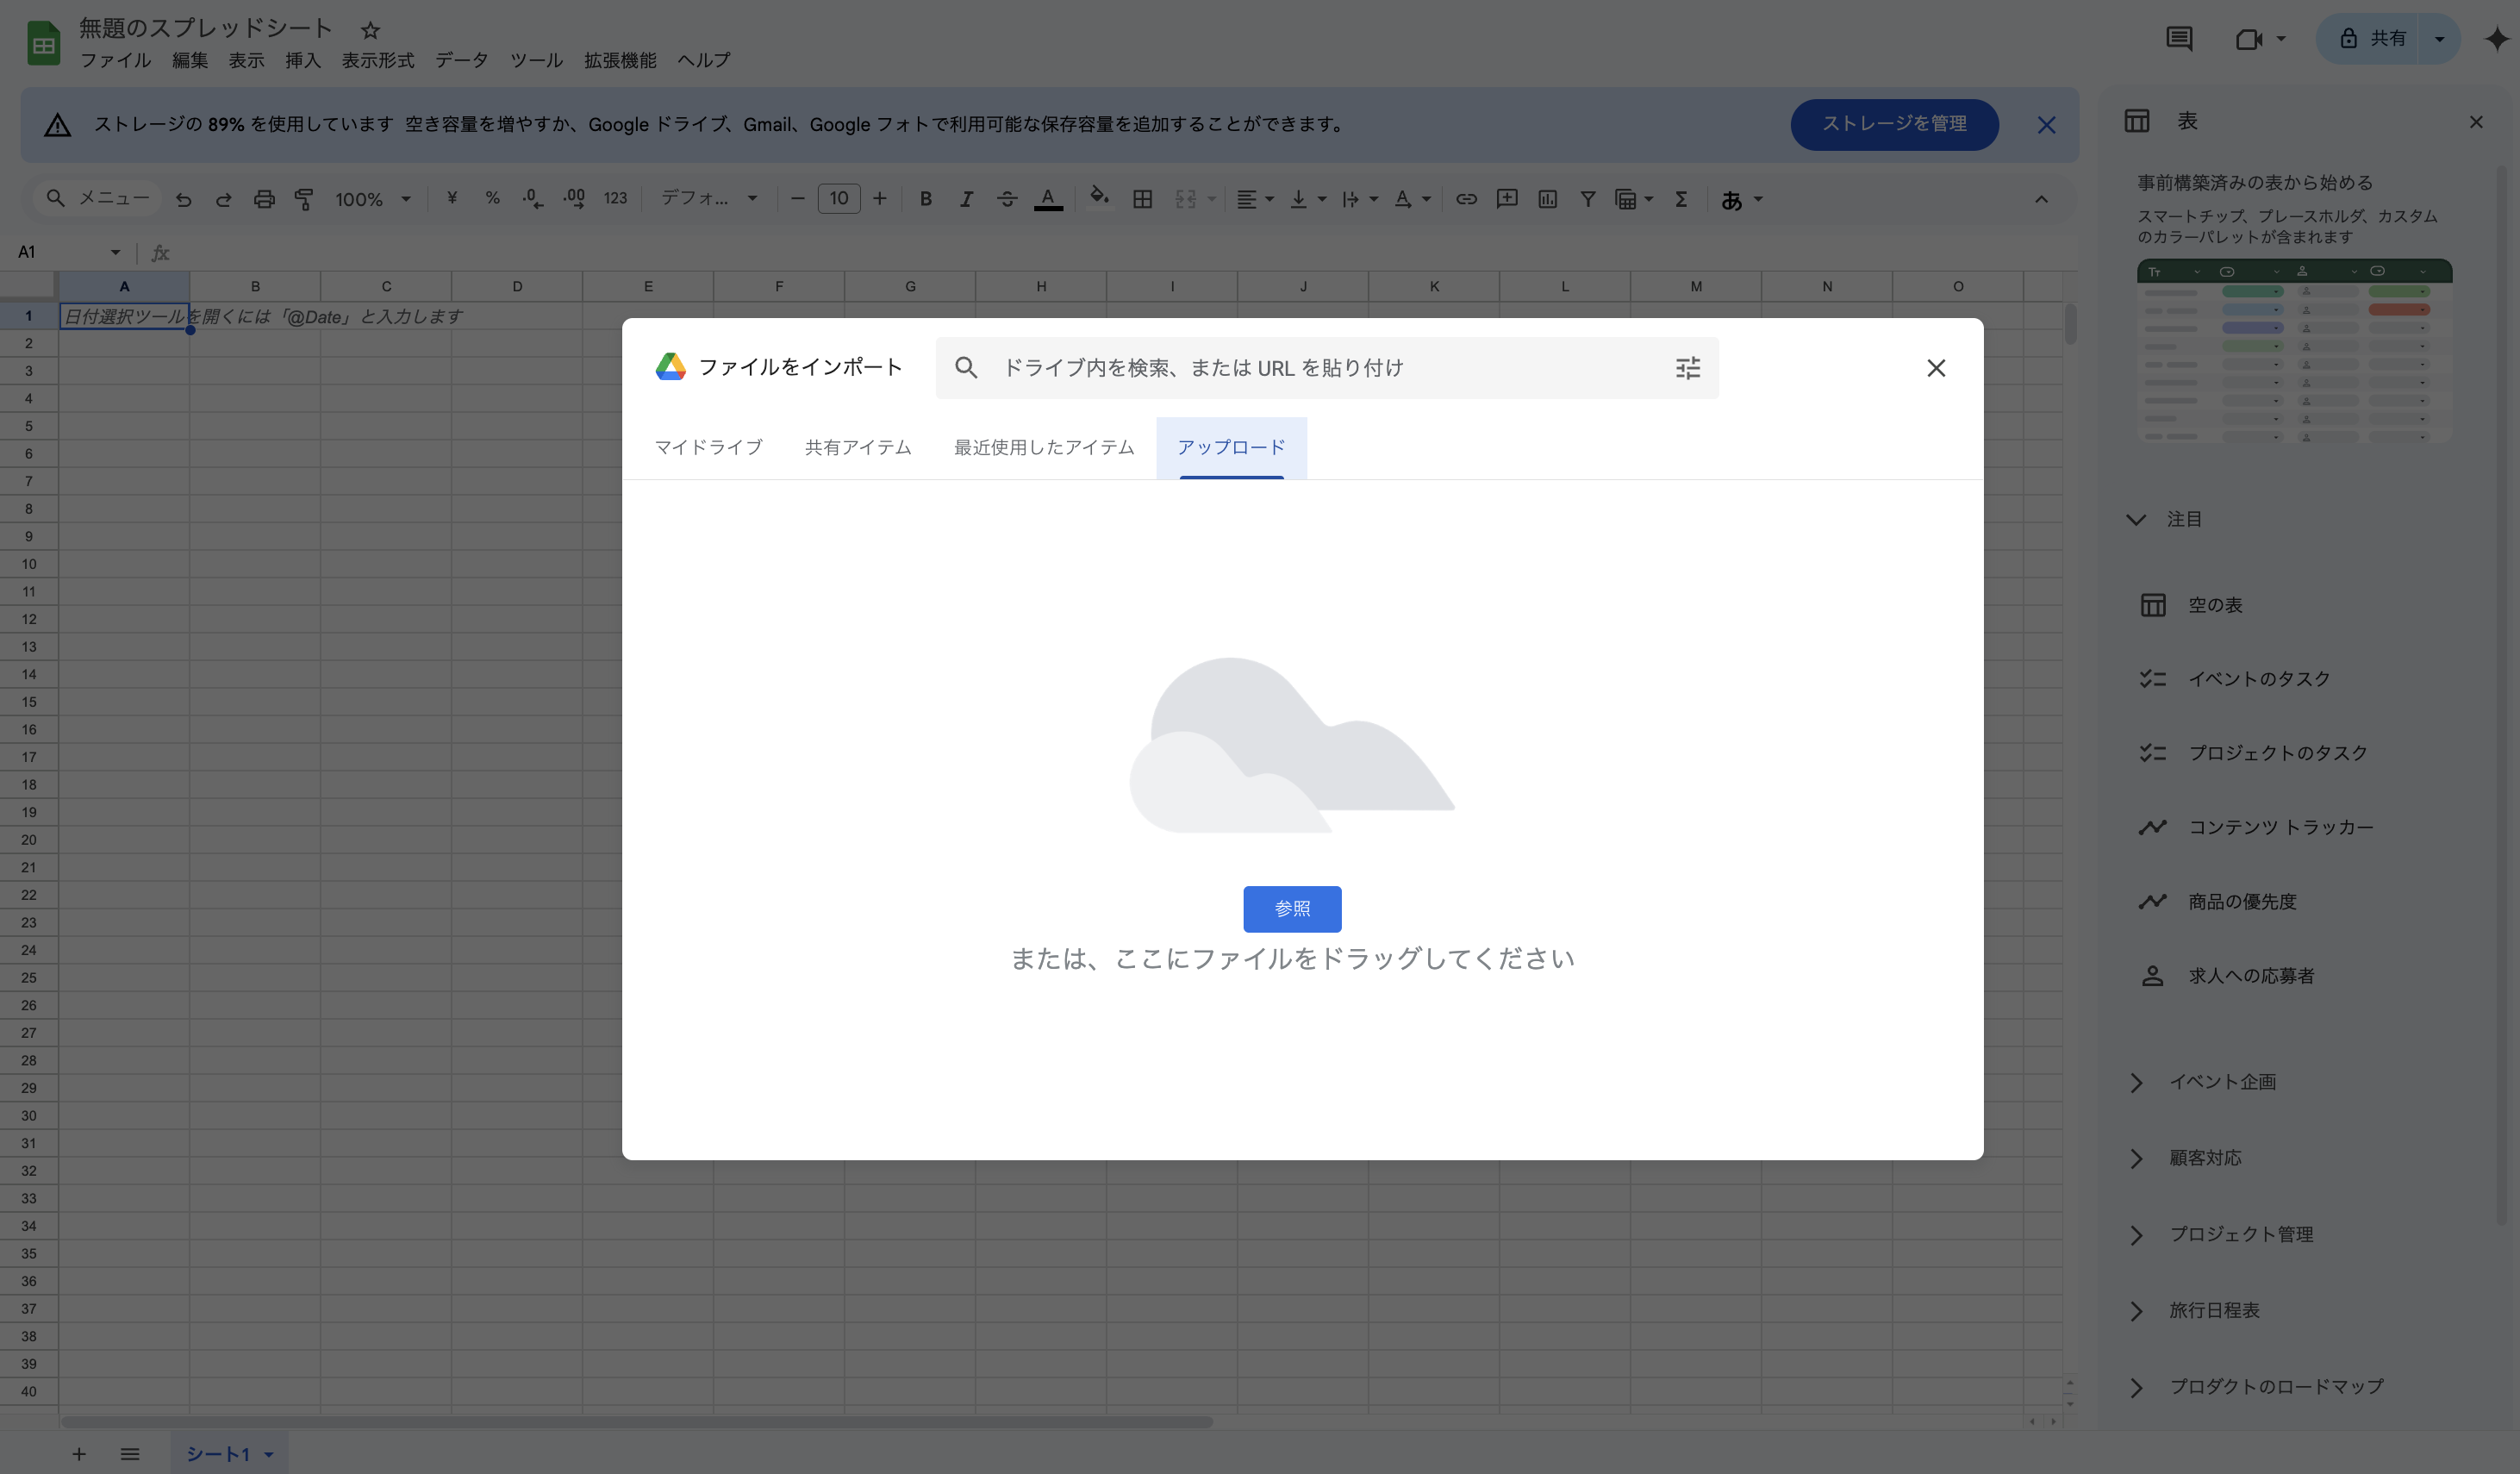This screenshot has width=2520, height=1474.
Task: Click the borders icon
Action: pos(1142,199)
